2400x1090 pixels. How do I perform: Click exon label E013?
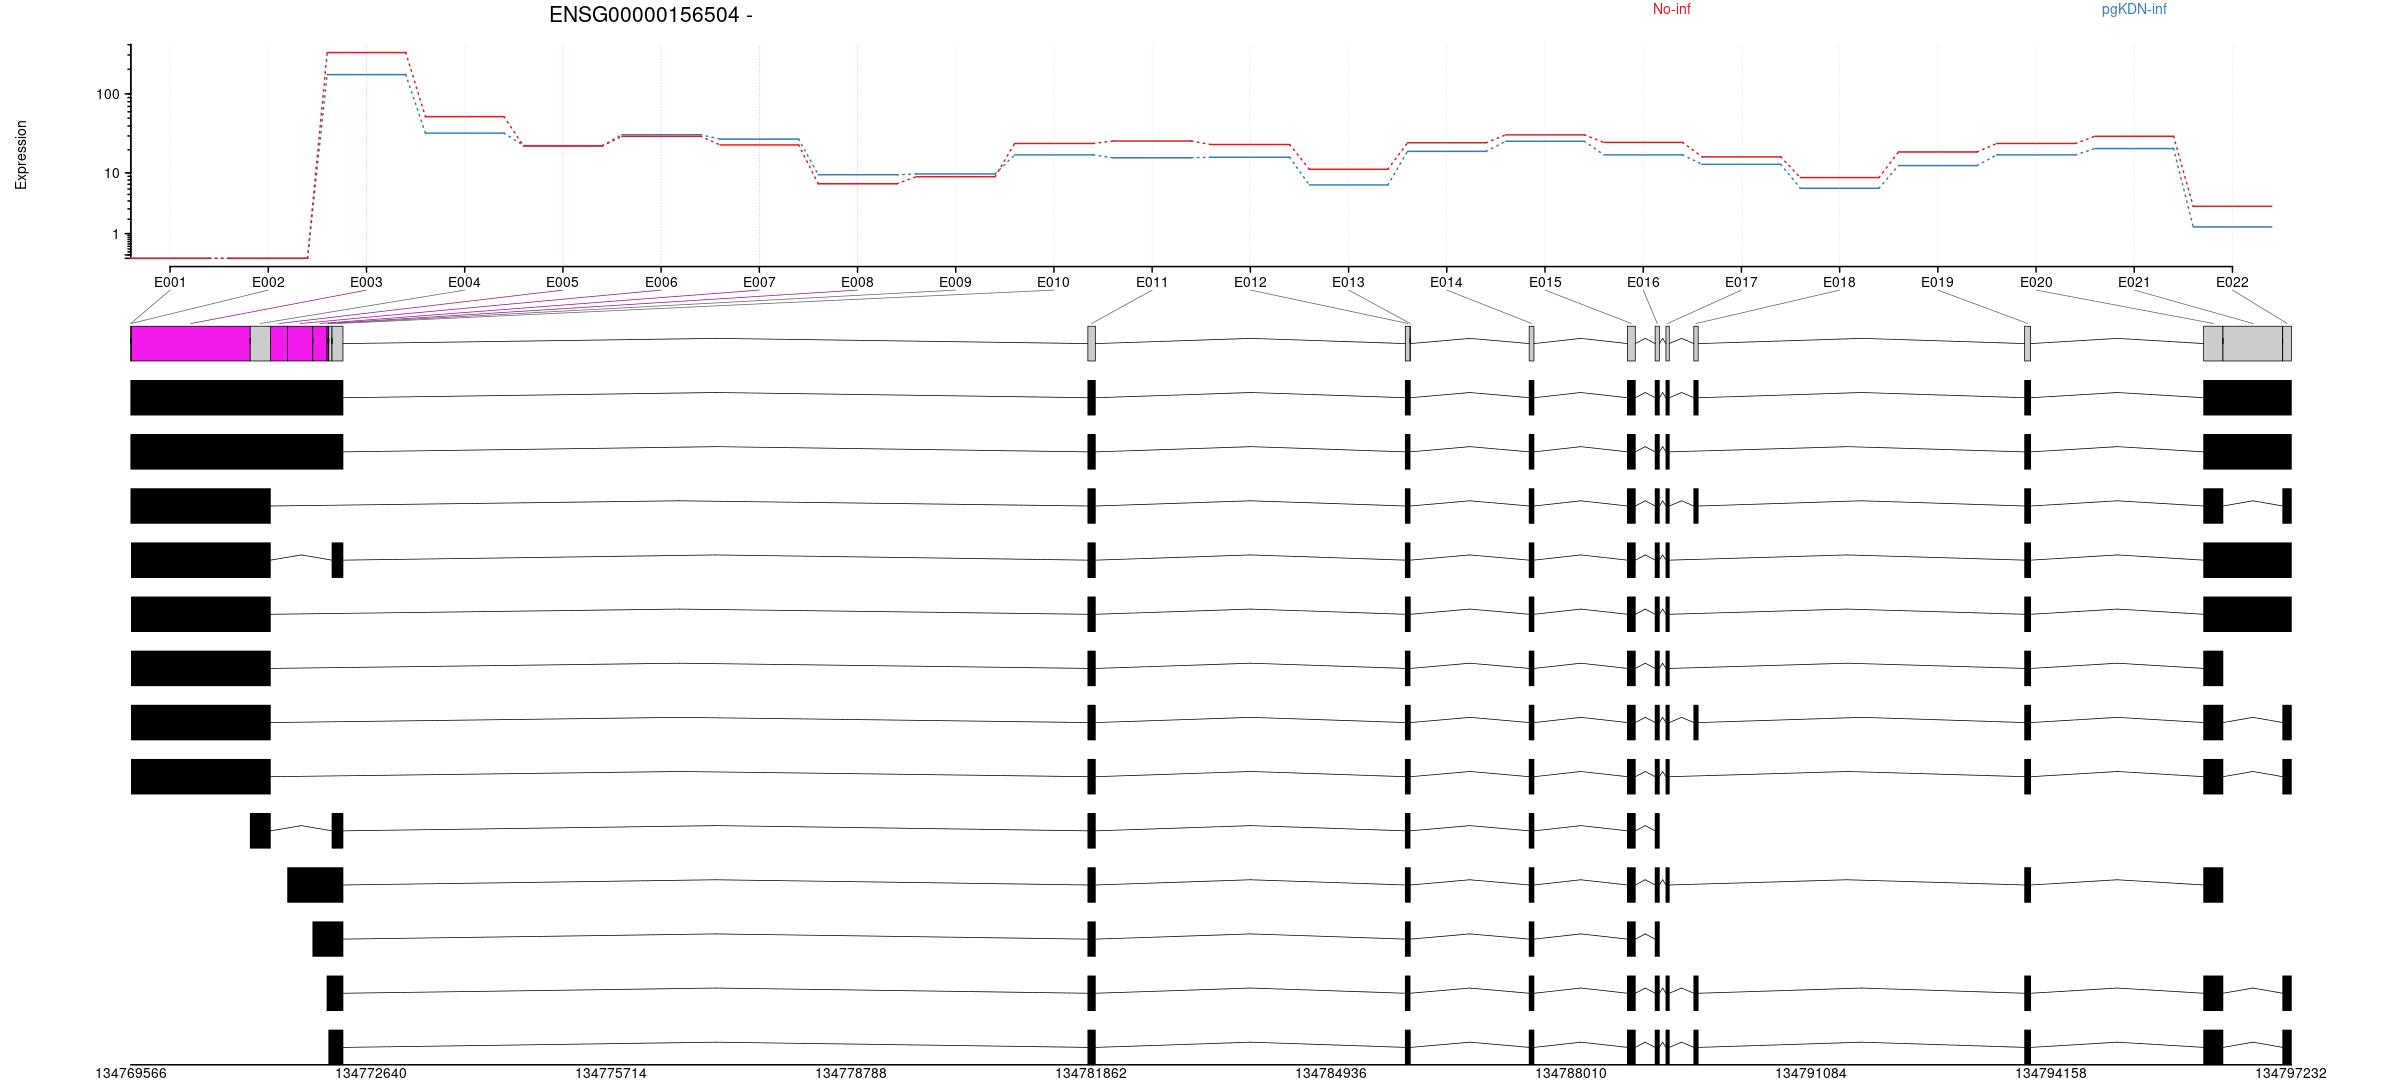pos(1348,282)
